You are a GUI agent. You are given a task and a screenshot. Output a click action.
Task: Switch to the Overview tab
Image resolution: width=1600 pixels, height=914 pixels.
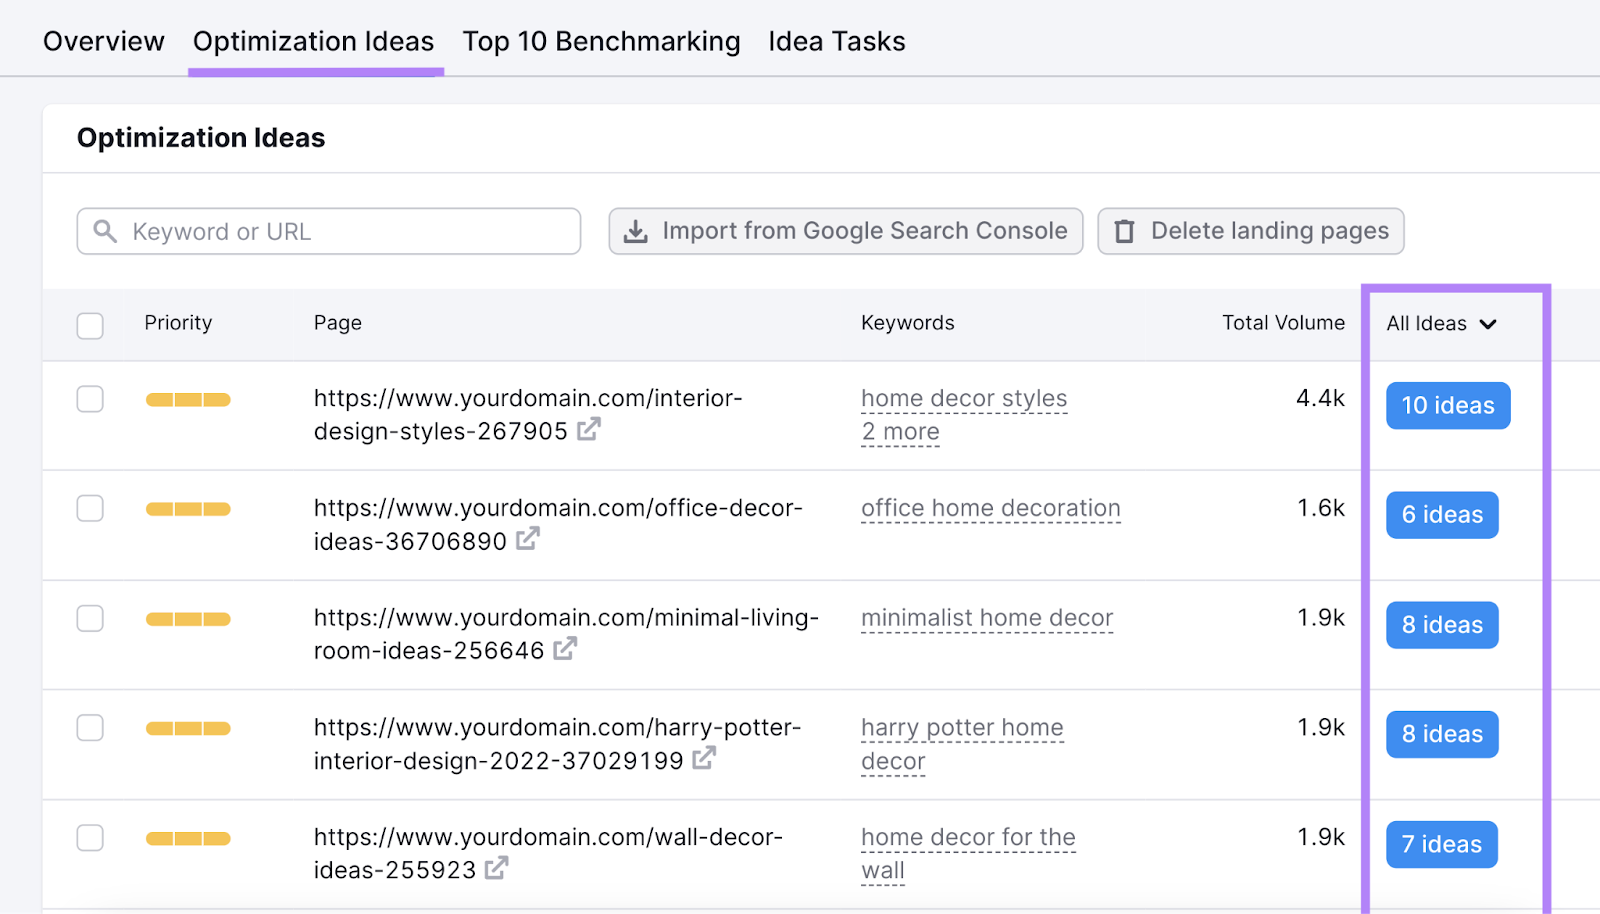(x=103, y=41)
